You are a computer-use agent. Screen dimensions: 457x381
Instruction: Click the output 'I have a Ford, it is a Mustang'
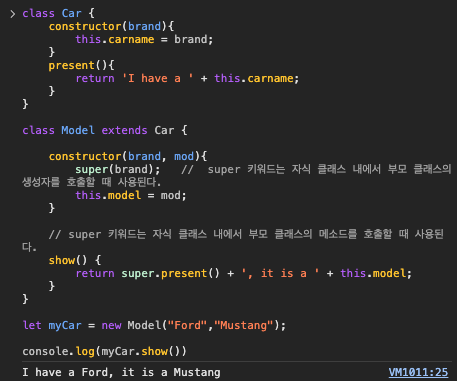[121, 372]
